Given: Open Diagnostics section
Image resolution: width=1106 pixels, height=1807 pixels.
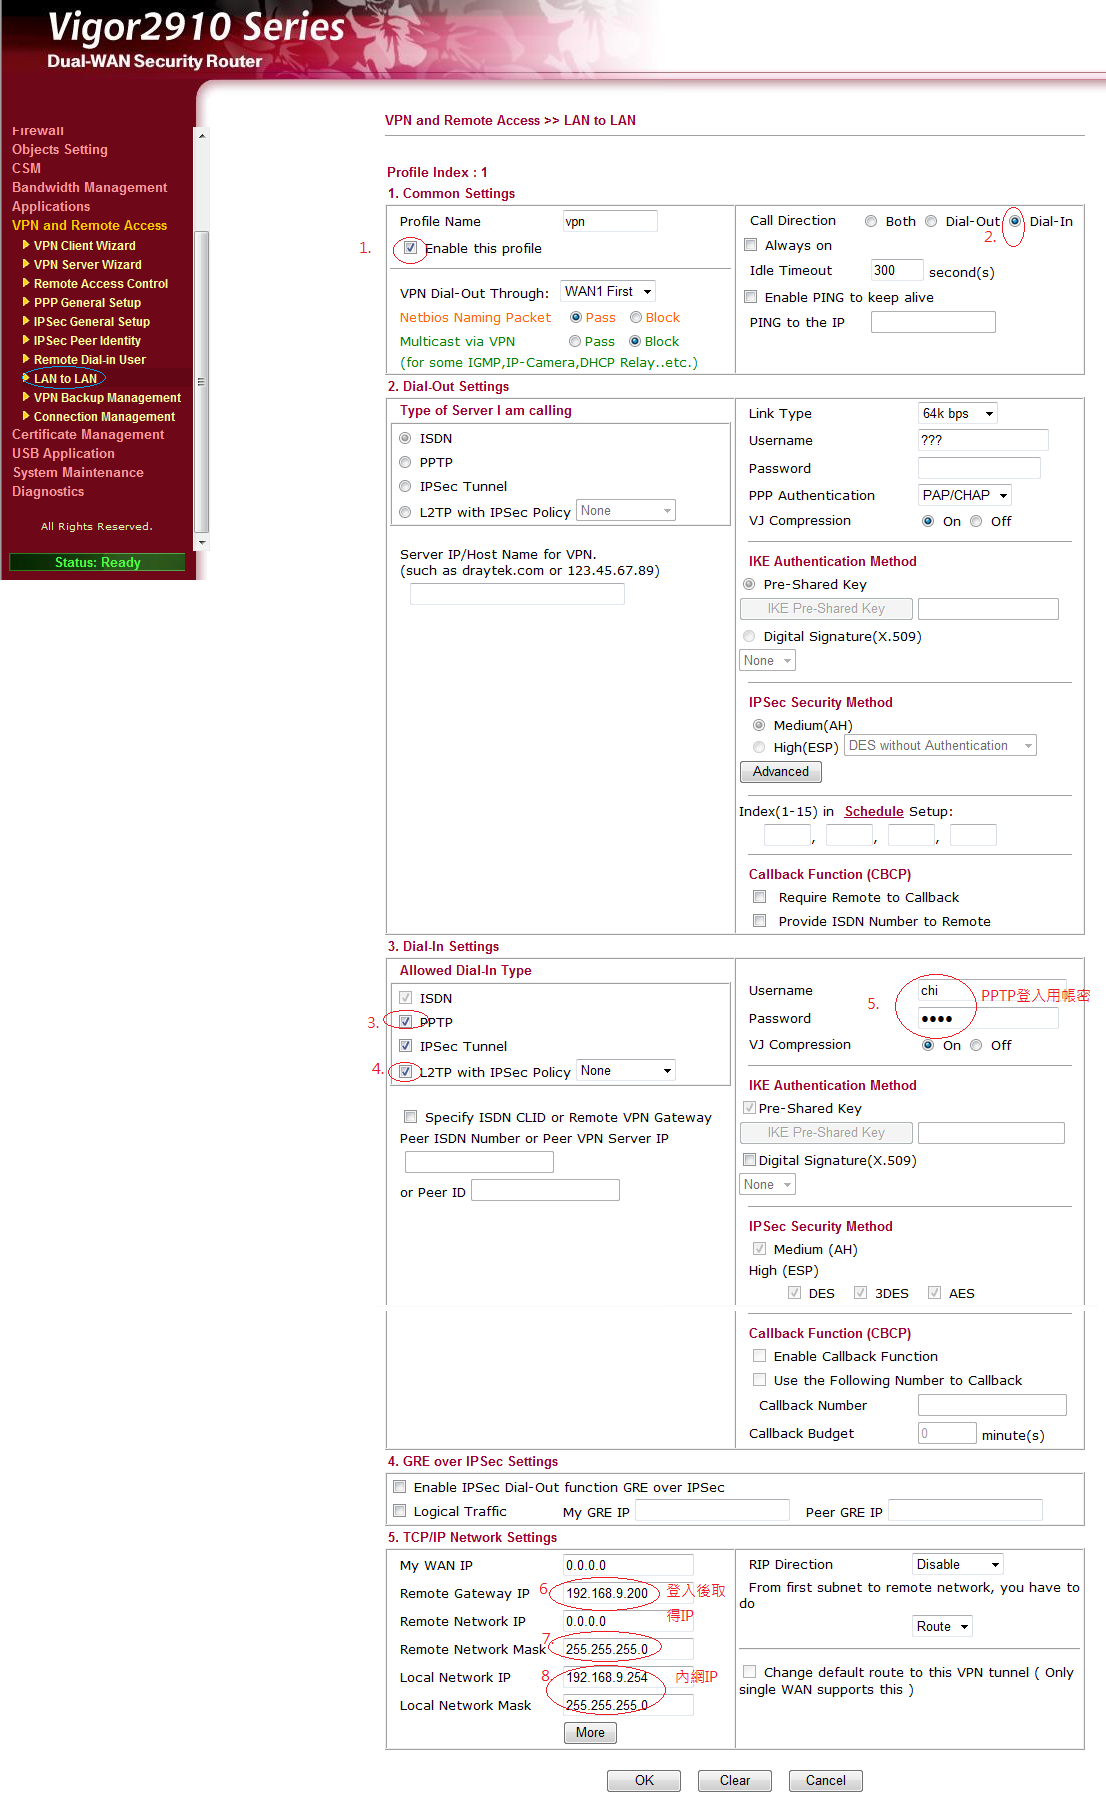Looking at the screenshot, I should tap(48, 491).
